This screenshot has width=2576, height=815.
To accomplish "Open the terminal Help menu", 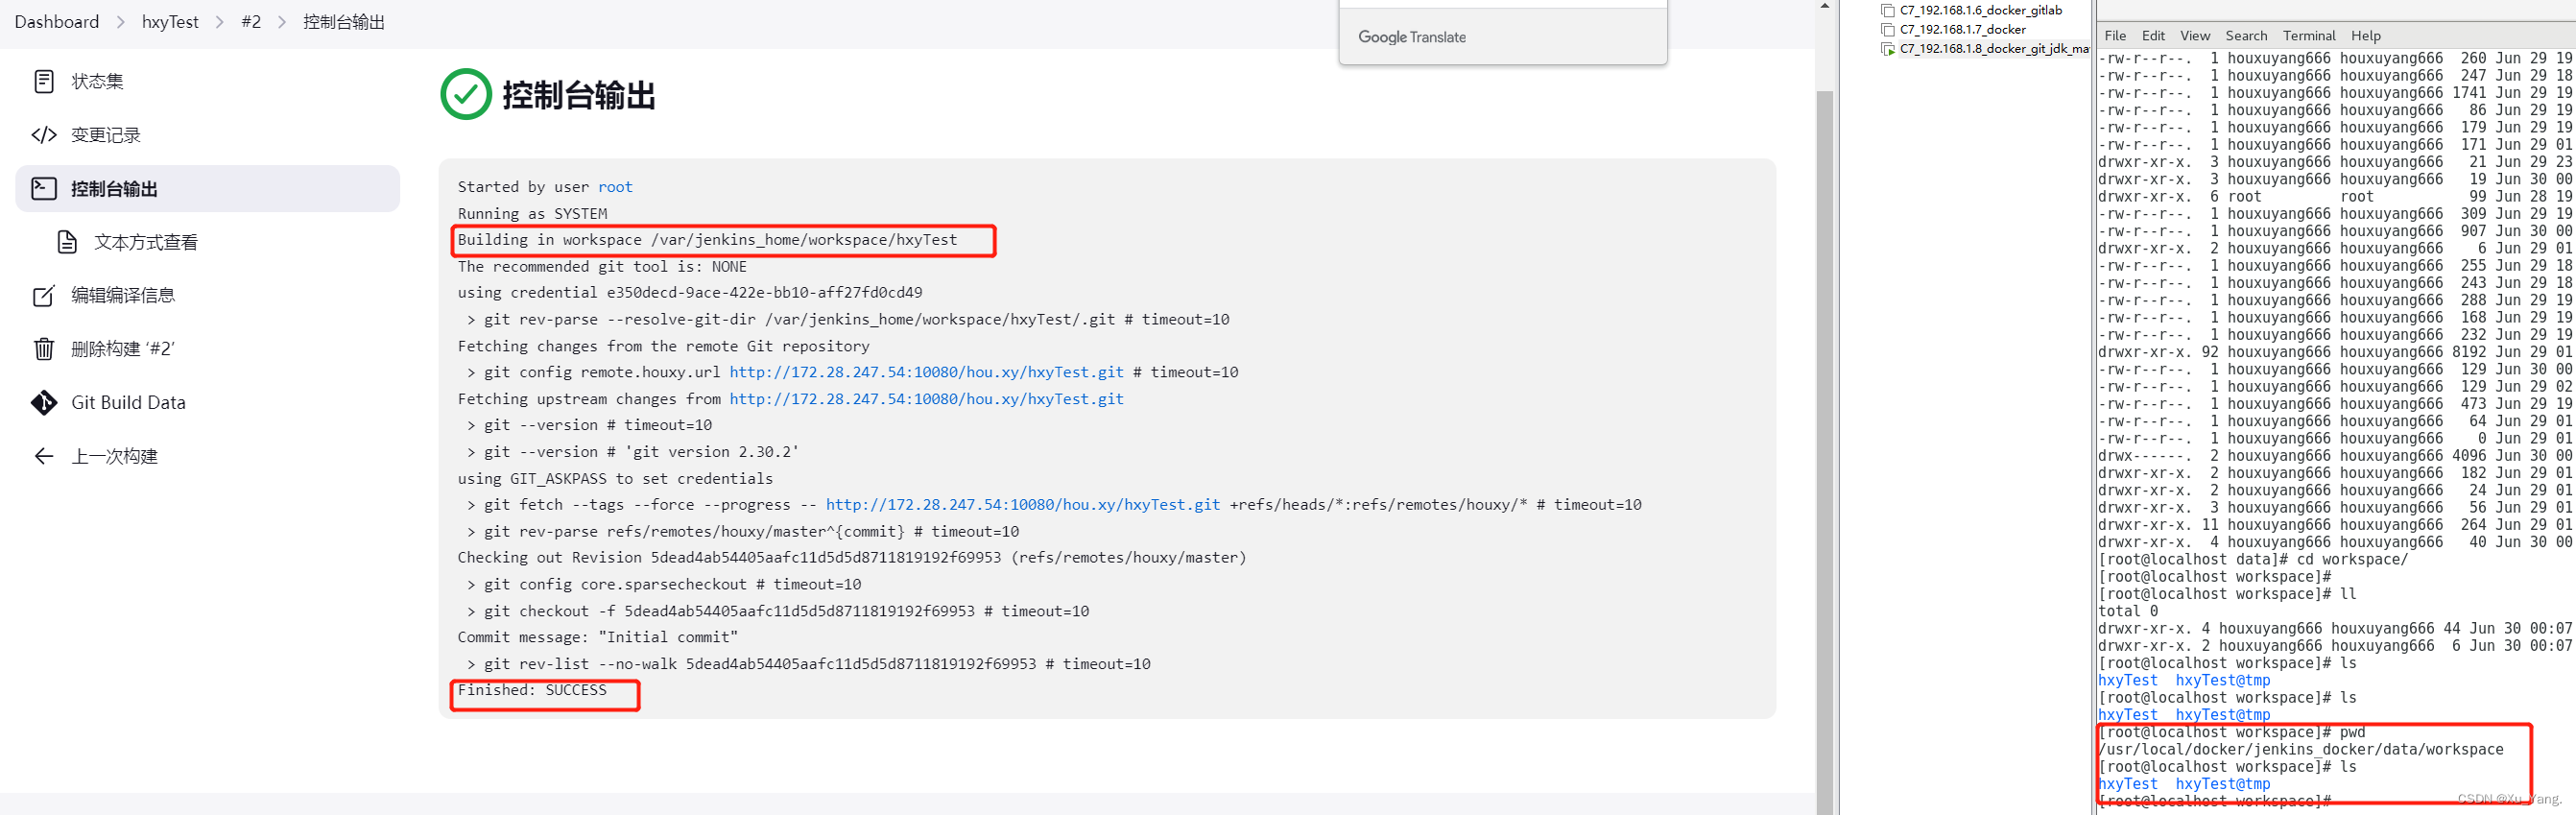I will point(2366,35).
